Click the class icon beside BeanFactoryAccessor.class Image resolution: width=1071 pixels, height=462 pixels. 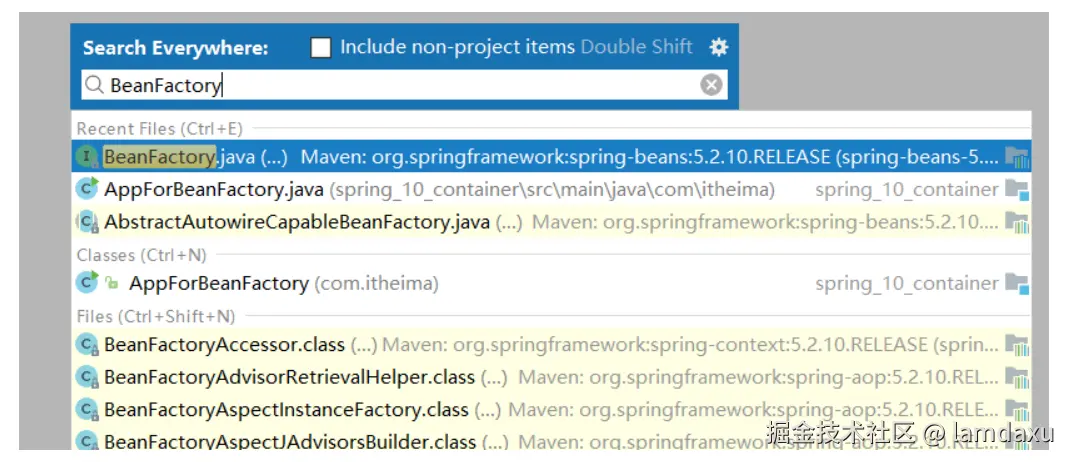87,345
